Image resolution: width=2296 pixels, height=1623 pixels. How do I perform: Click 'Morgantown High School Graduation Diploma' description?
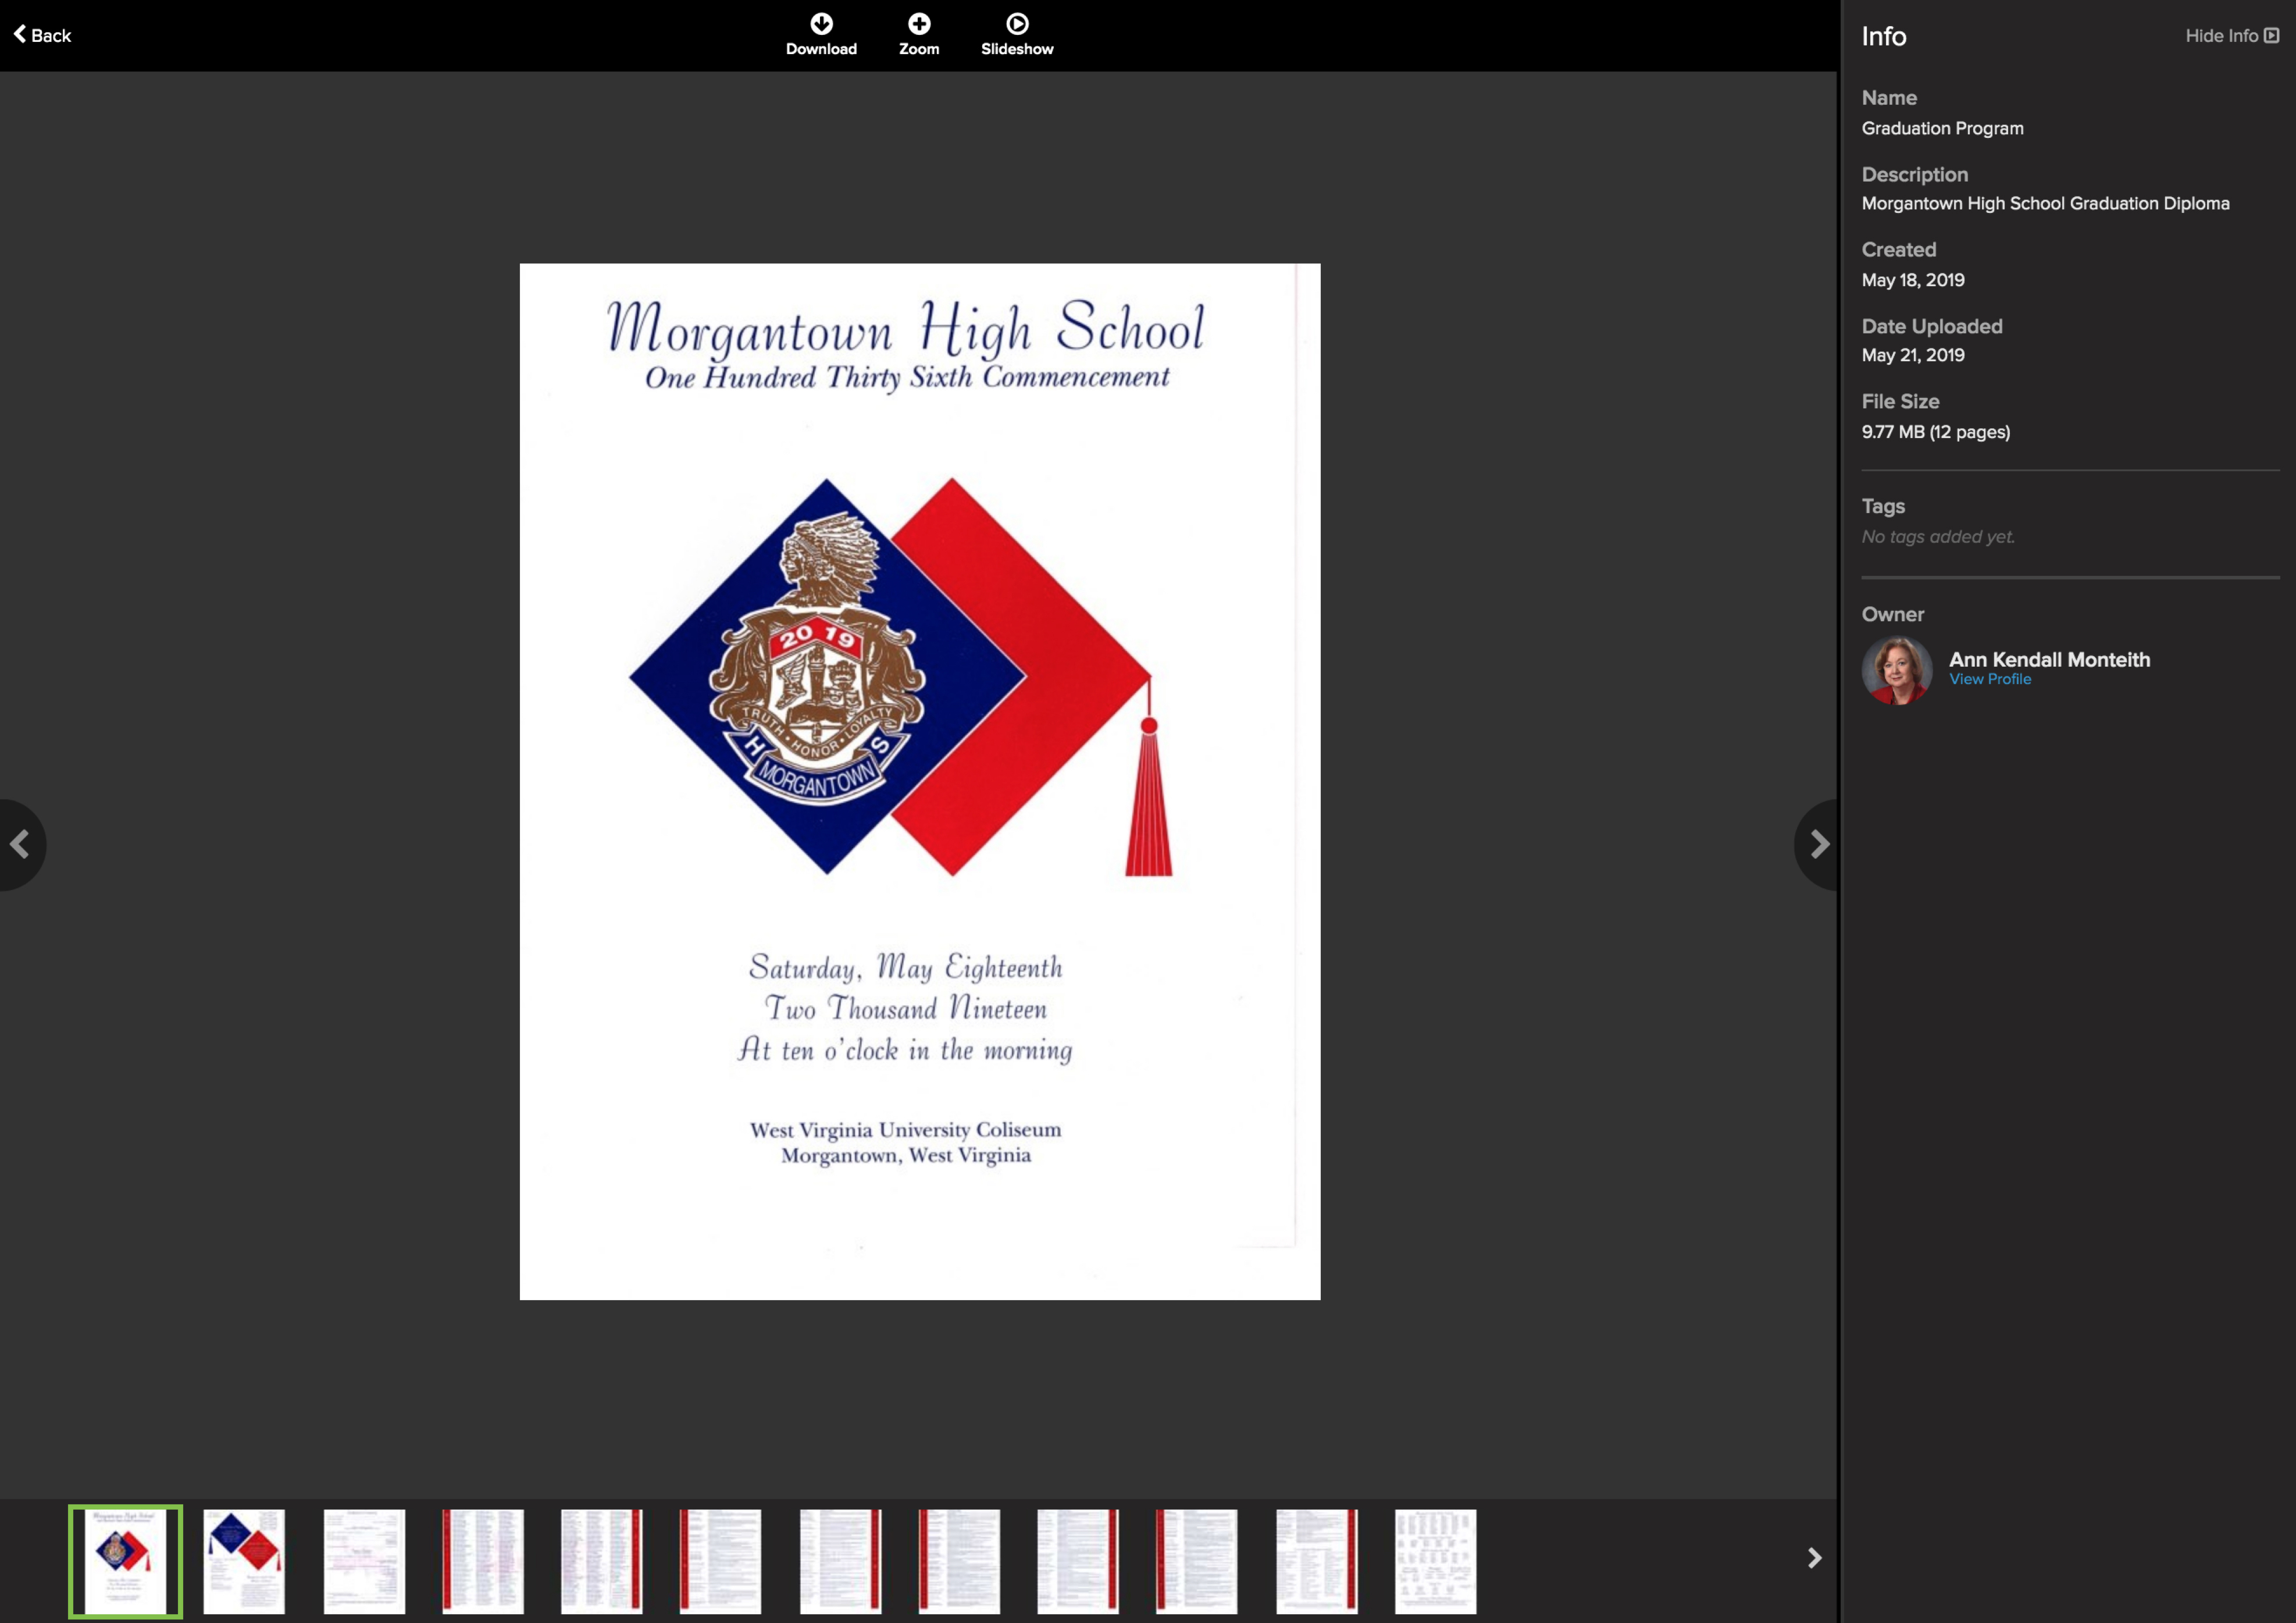point(2045,203)
